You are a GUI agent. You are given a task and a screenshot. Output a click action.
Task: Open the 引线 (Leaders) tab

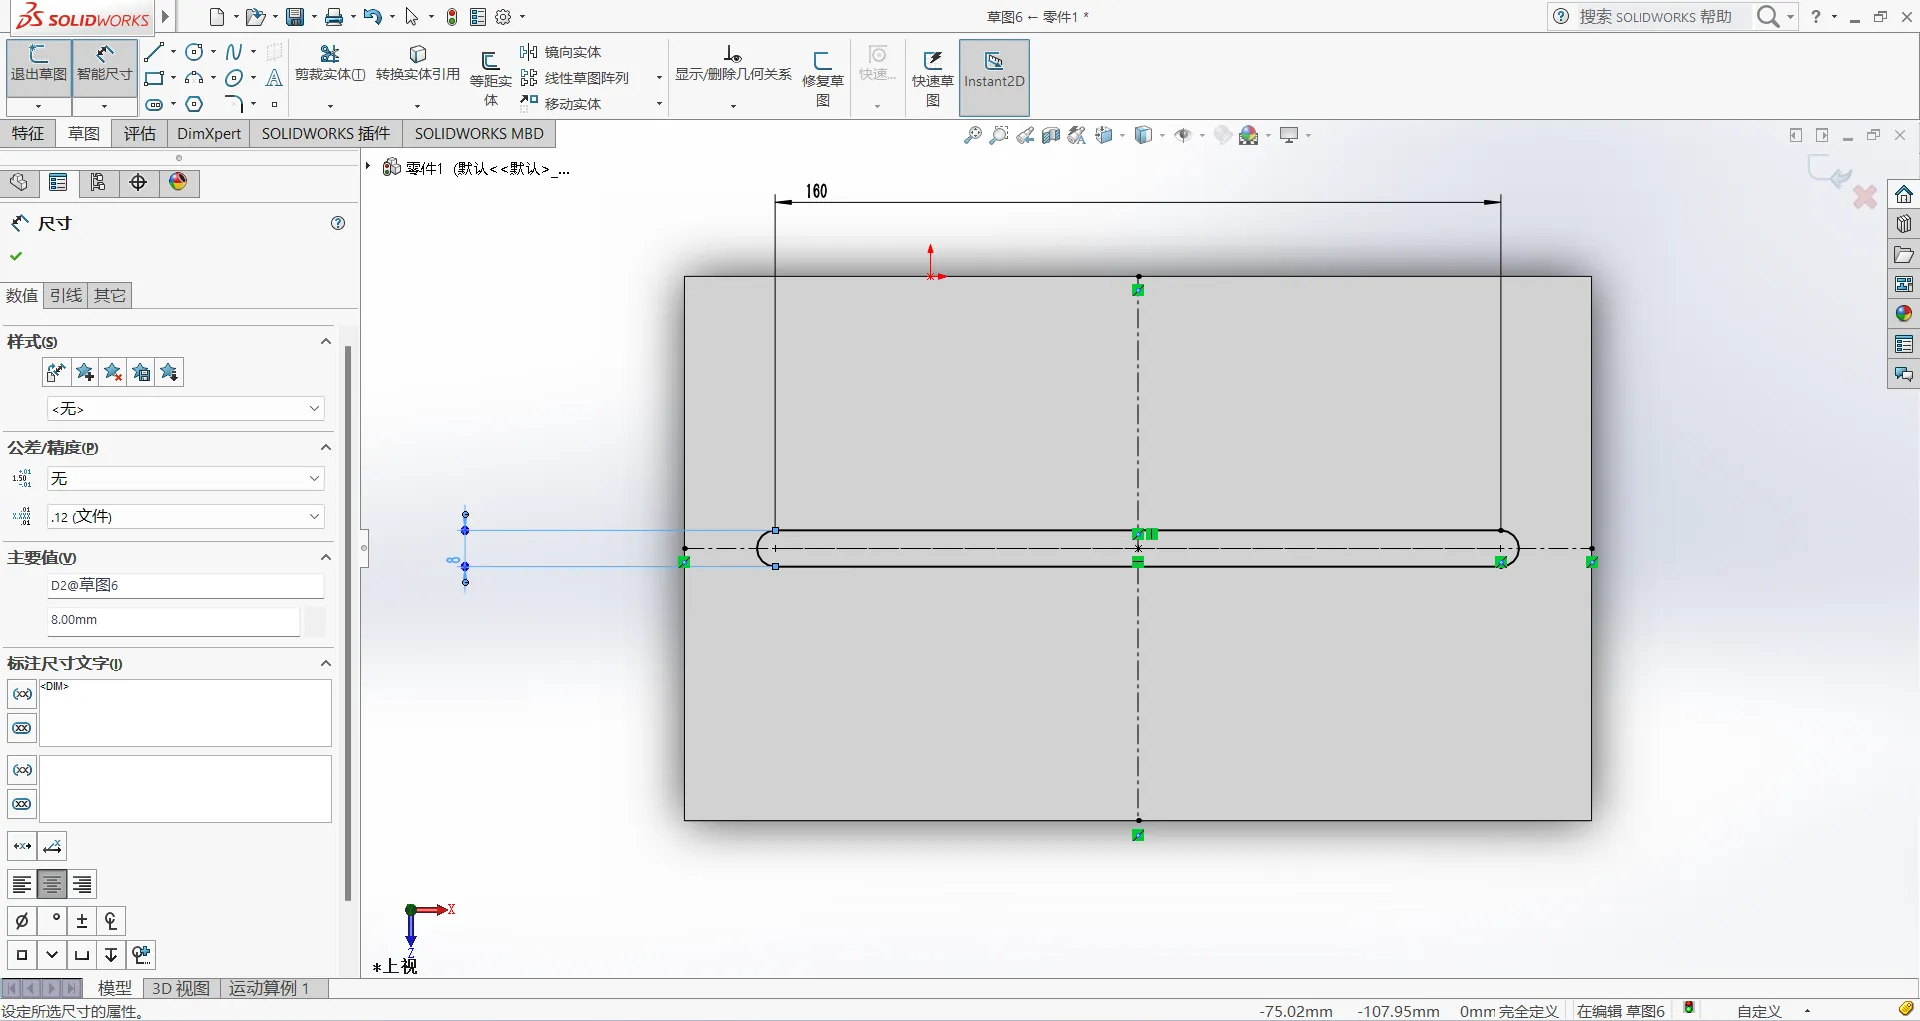click(66, 296)
